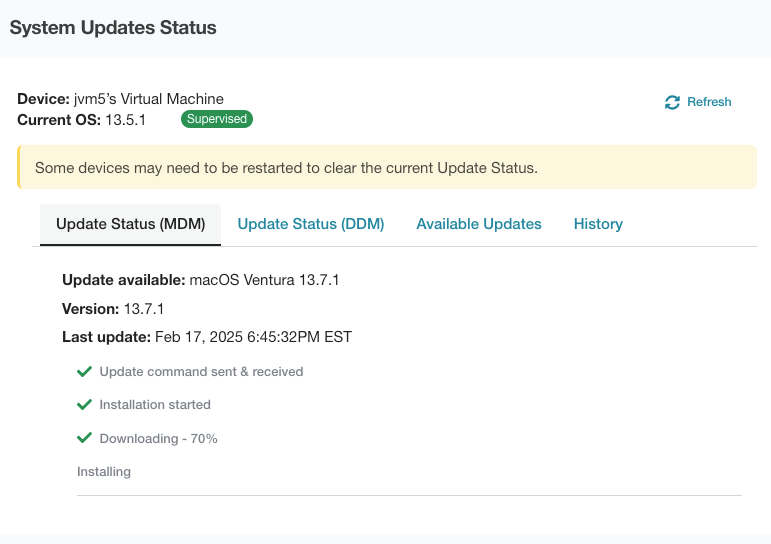Click the Installing step label
Image resolution: width=771 pixels, height=544 pixels.
[104, 472]
